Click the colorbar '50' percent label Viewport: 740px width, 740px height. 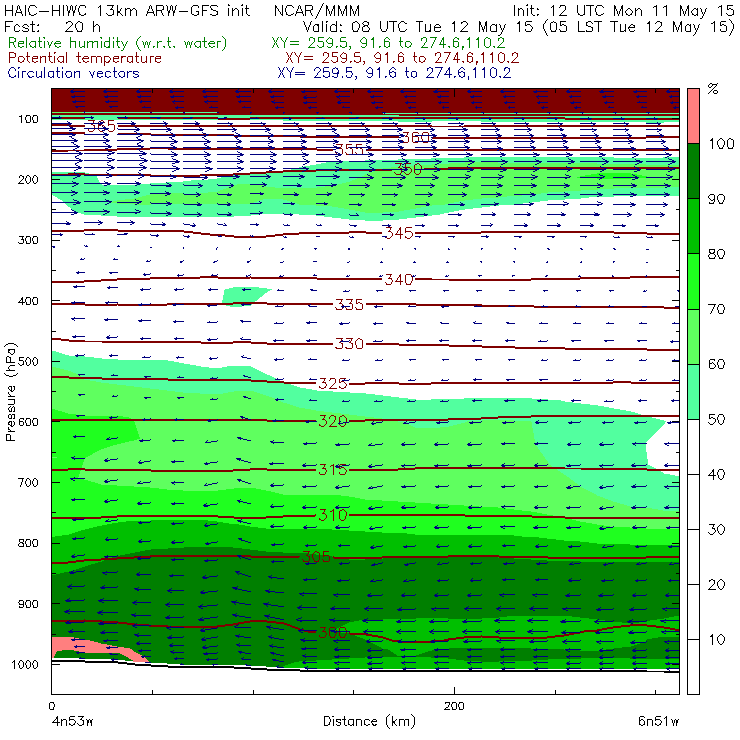pyautogui.click(x=716, y=420)
